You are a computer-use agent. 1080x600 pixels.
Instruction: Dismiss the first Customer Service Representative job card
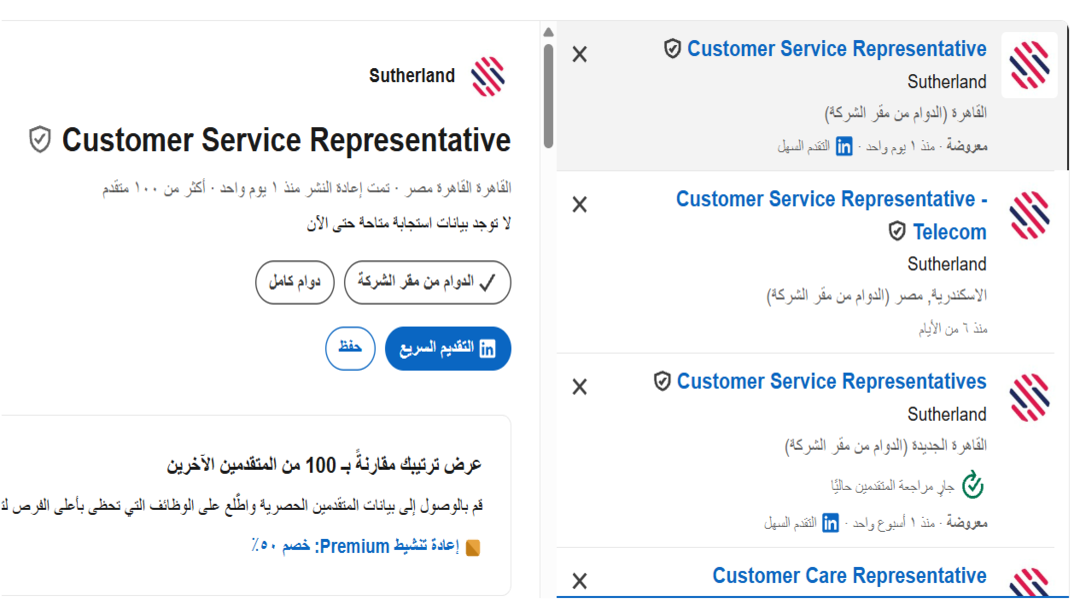579,54
